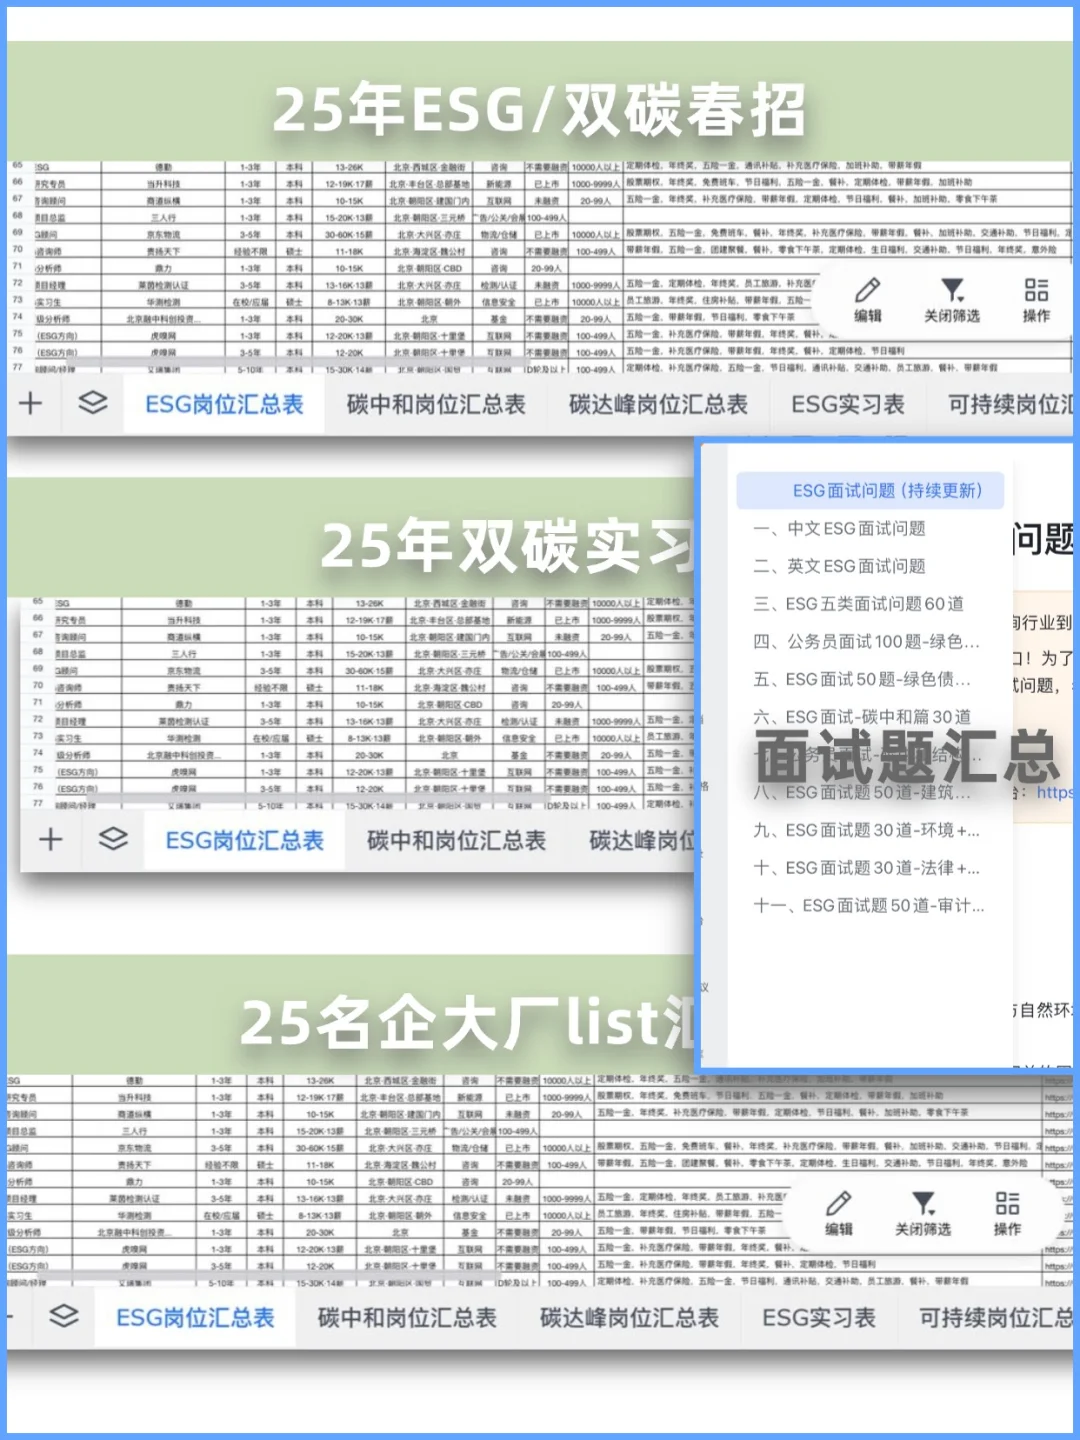Open sheet list icon in 名企大厂list spreadsheet

click(x=64, y=1316)
